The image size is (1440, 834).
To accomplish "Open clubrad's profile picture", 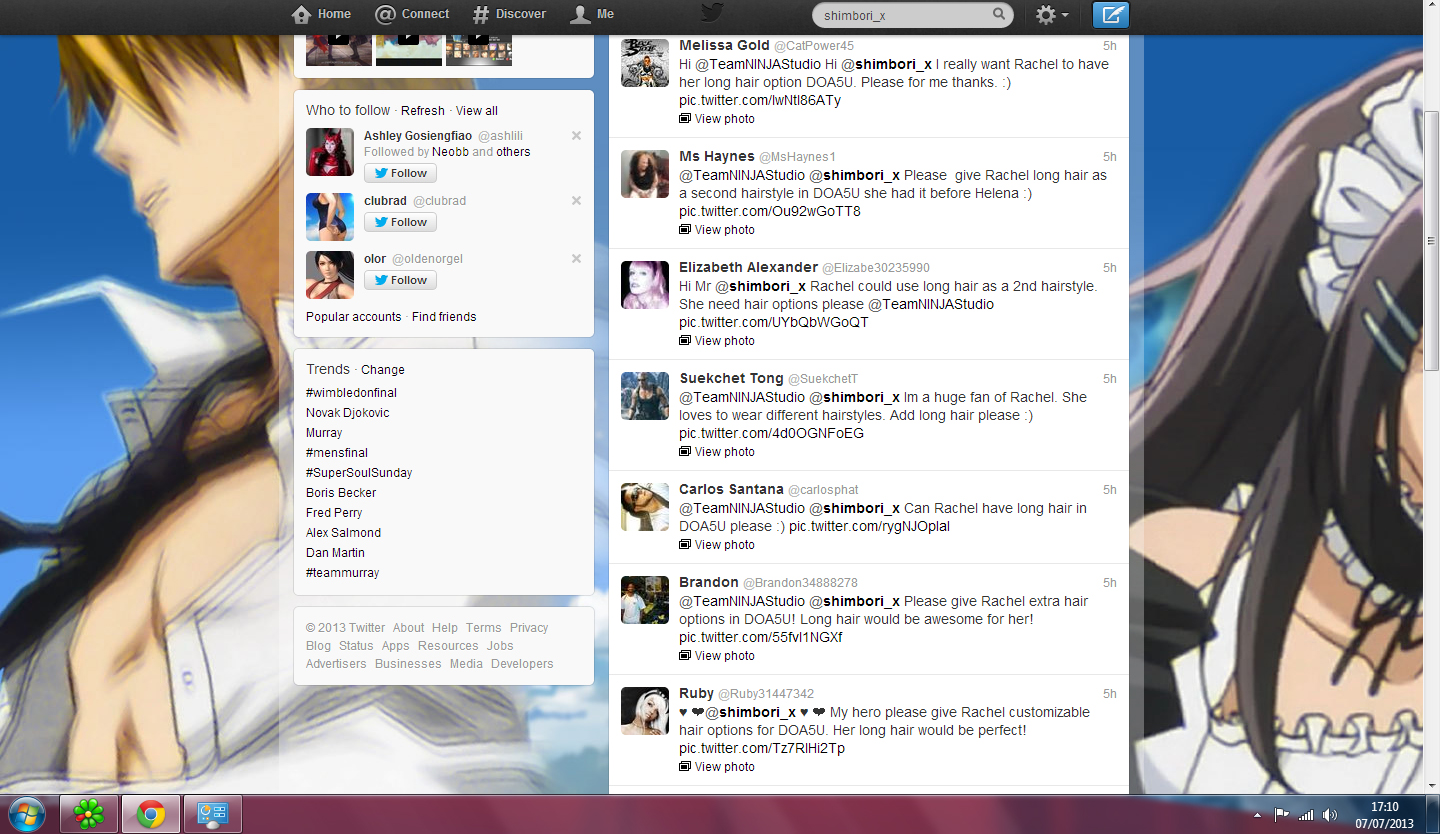I will pos(330,217).
